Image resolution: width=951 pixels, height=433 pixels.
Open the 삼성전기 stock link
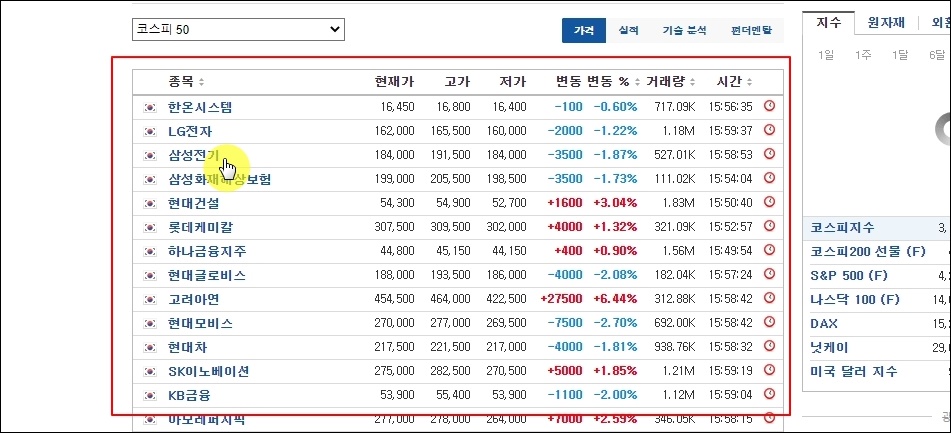[193, 155]
